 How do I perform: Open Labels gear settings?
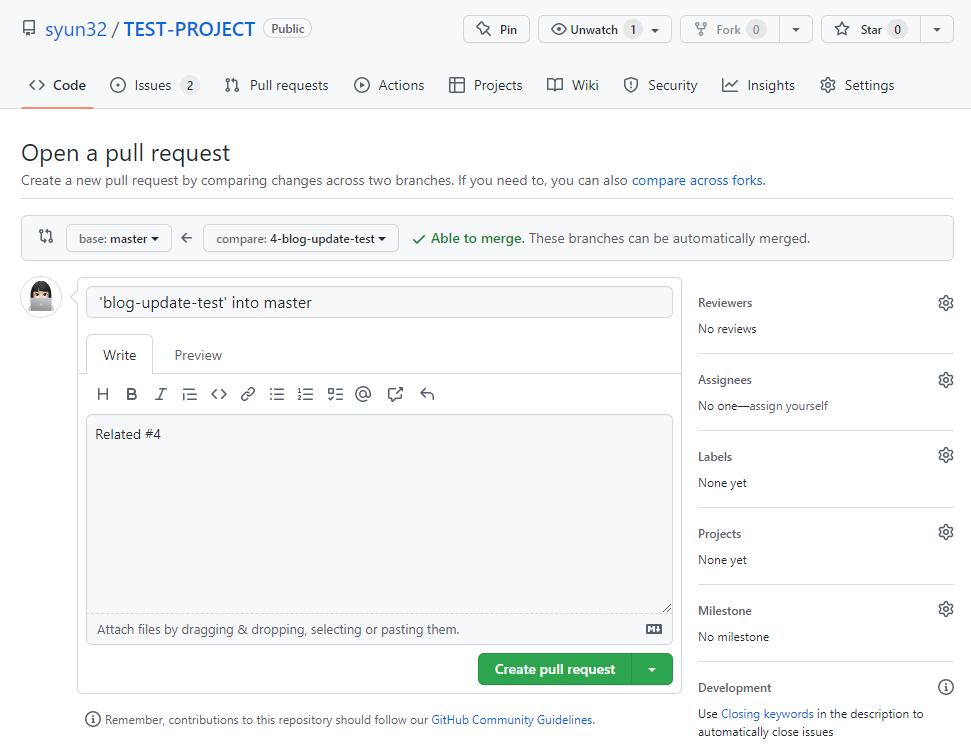(x=946, y=455)
